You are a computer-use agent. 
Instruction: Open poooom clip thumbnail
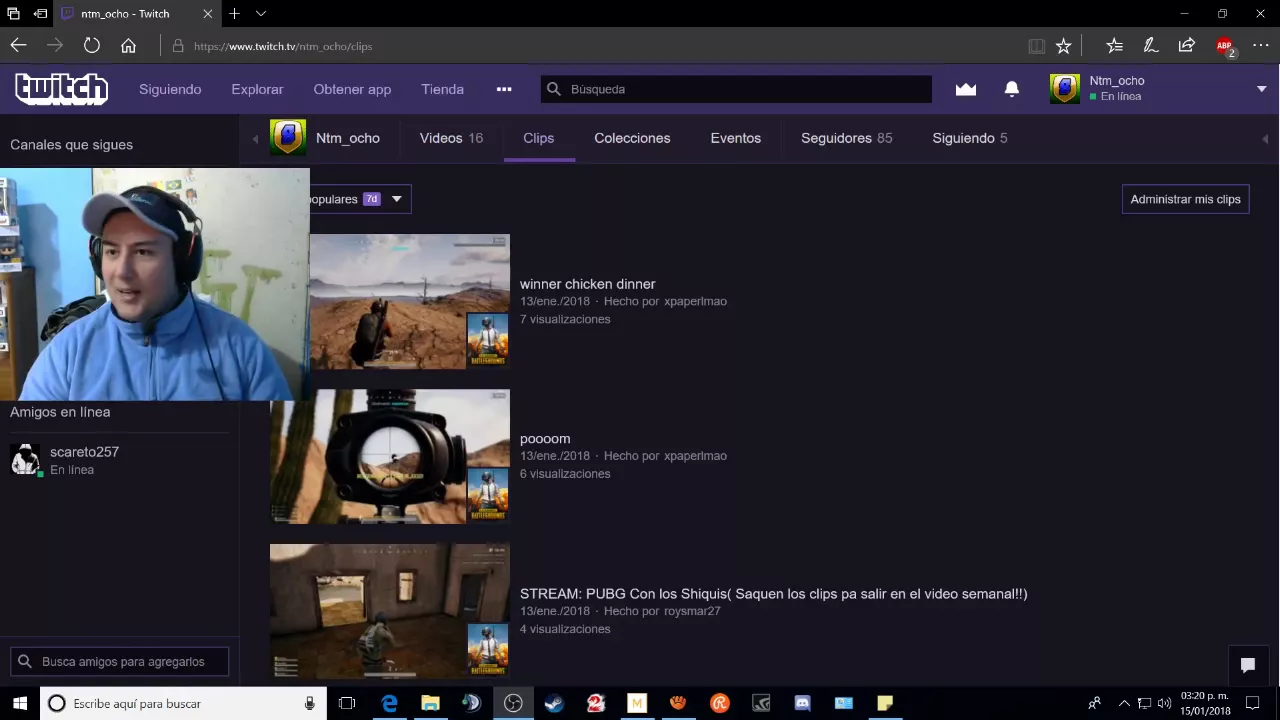[x=390, y=457]
